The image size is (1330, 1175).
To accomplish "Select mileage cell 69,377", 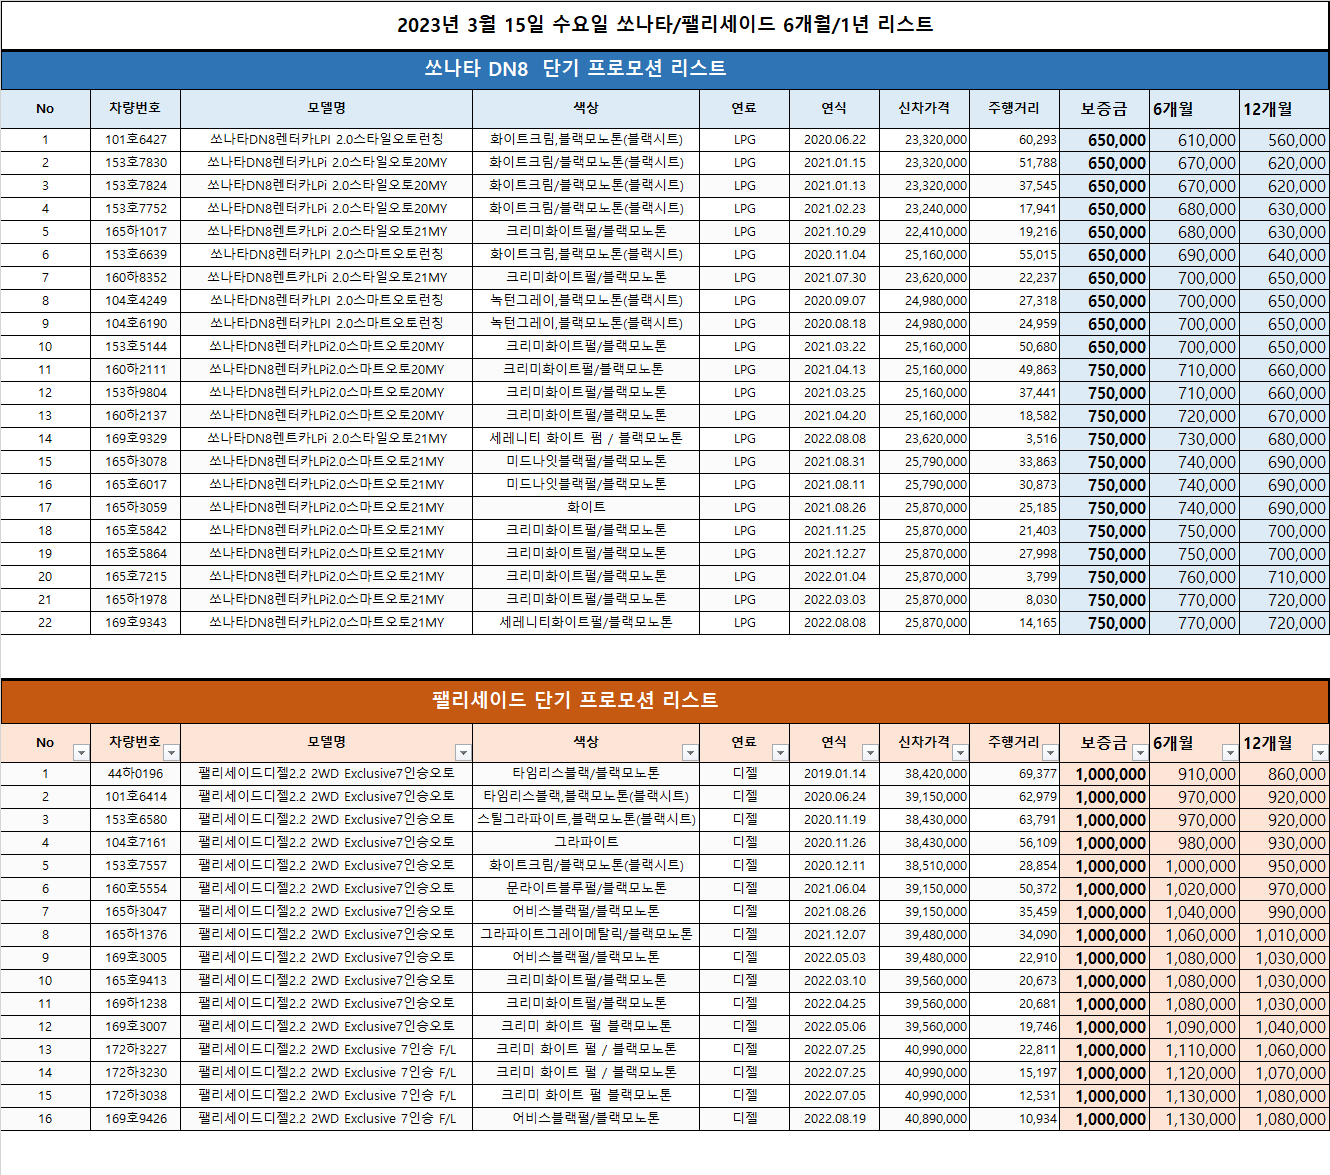I will coord(1014,774).
